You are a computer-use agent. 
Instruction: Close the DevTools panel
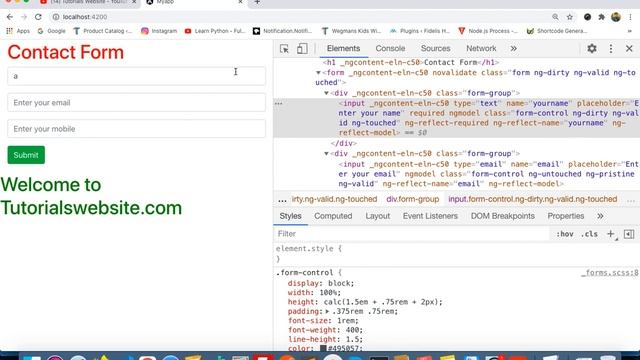pyautogui.click(x=629, y=49)
